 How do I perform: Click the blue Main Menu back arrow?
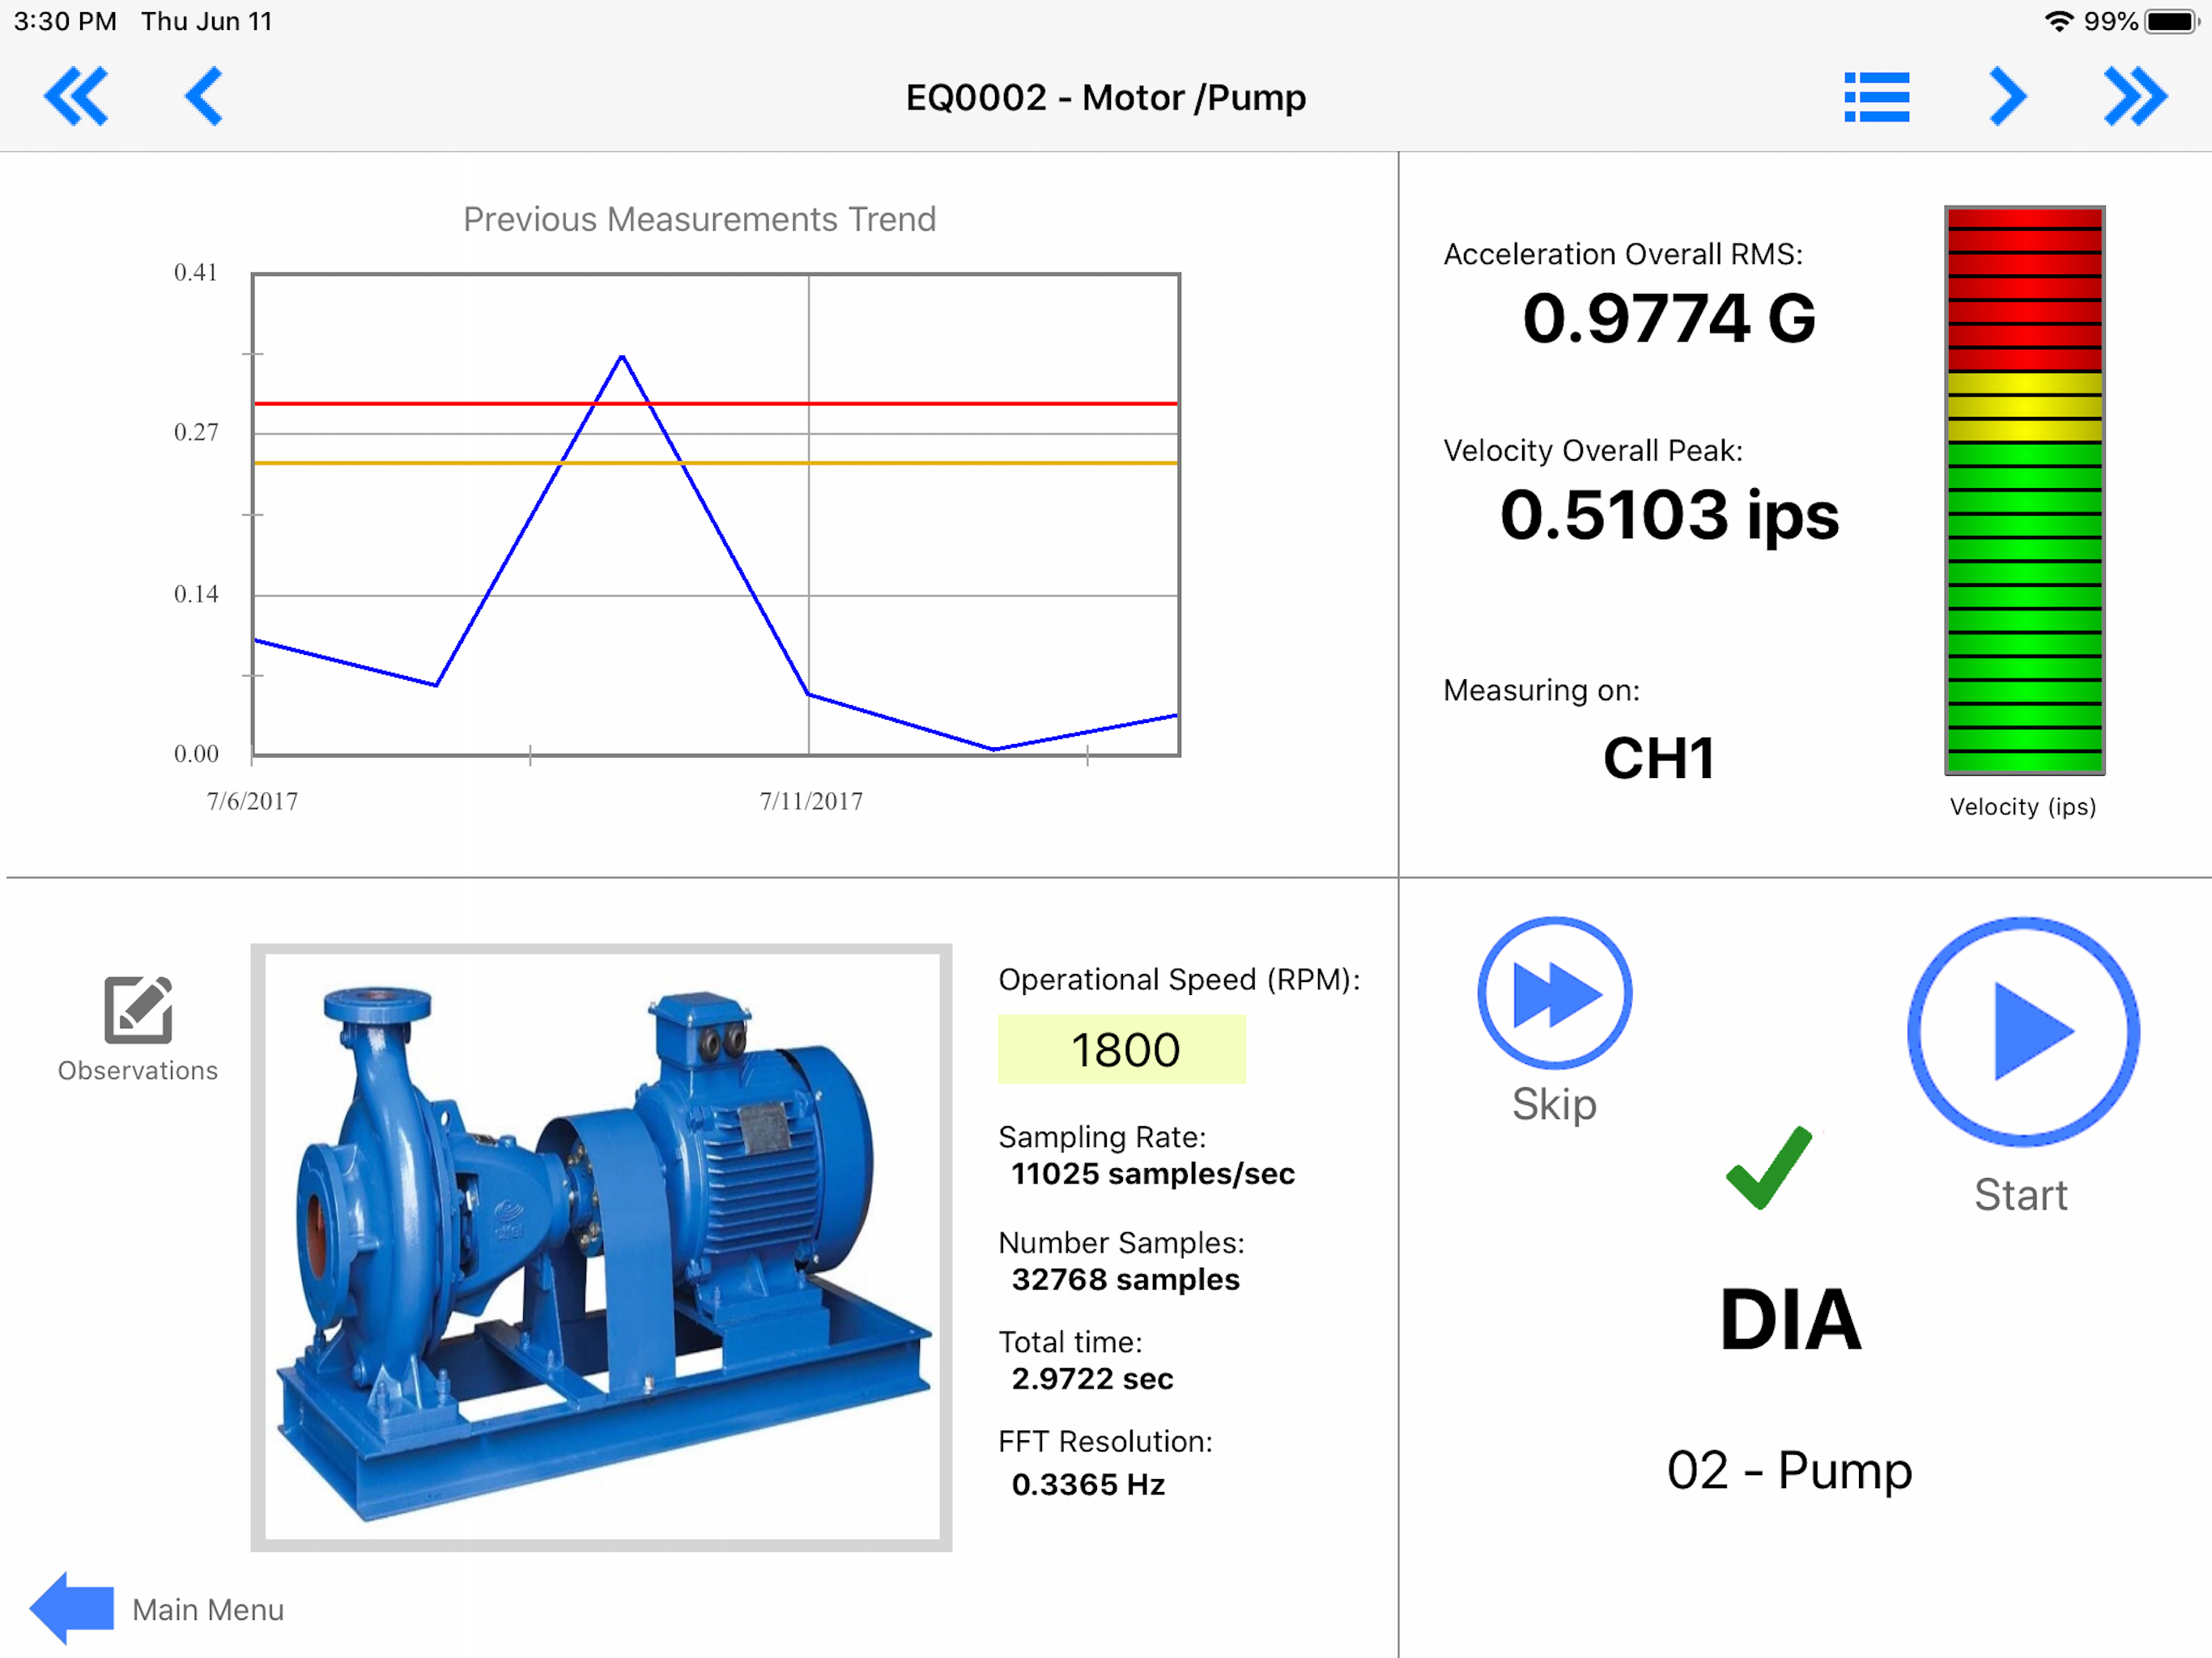72,1607
